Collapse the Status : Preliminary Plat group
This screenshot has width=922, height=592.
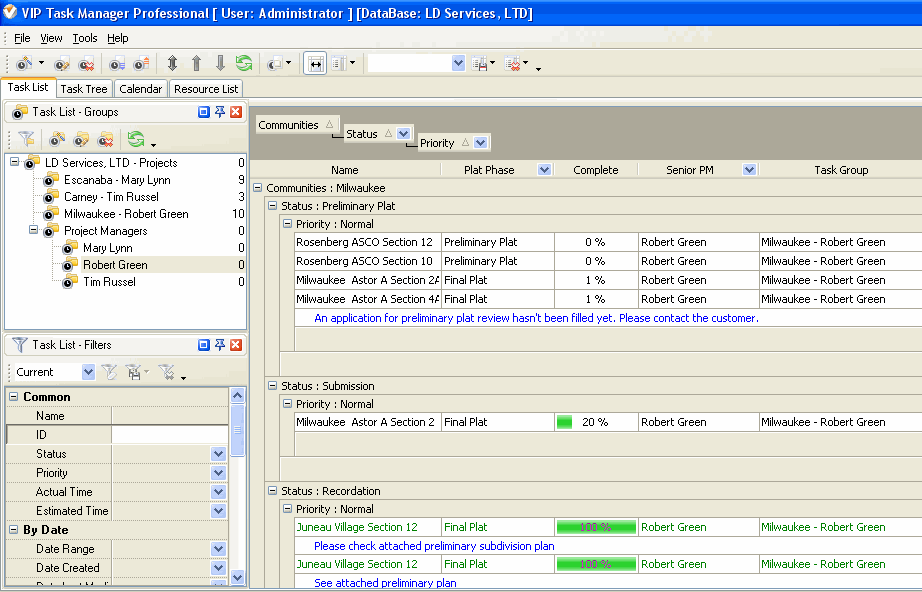(272, 205)
